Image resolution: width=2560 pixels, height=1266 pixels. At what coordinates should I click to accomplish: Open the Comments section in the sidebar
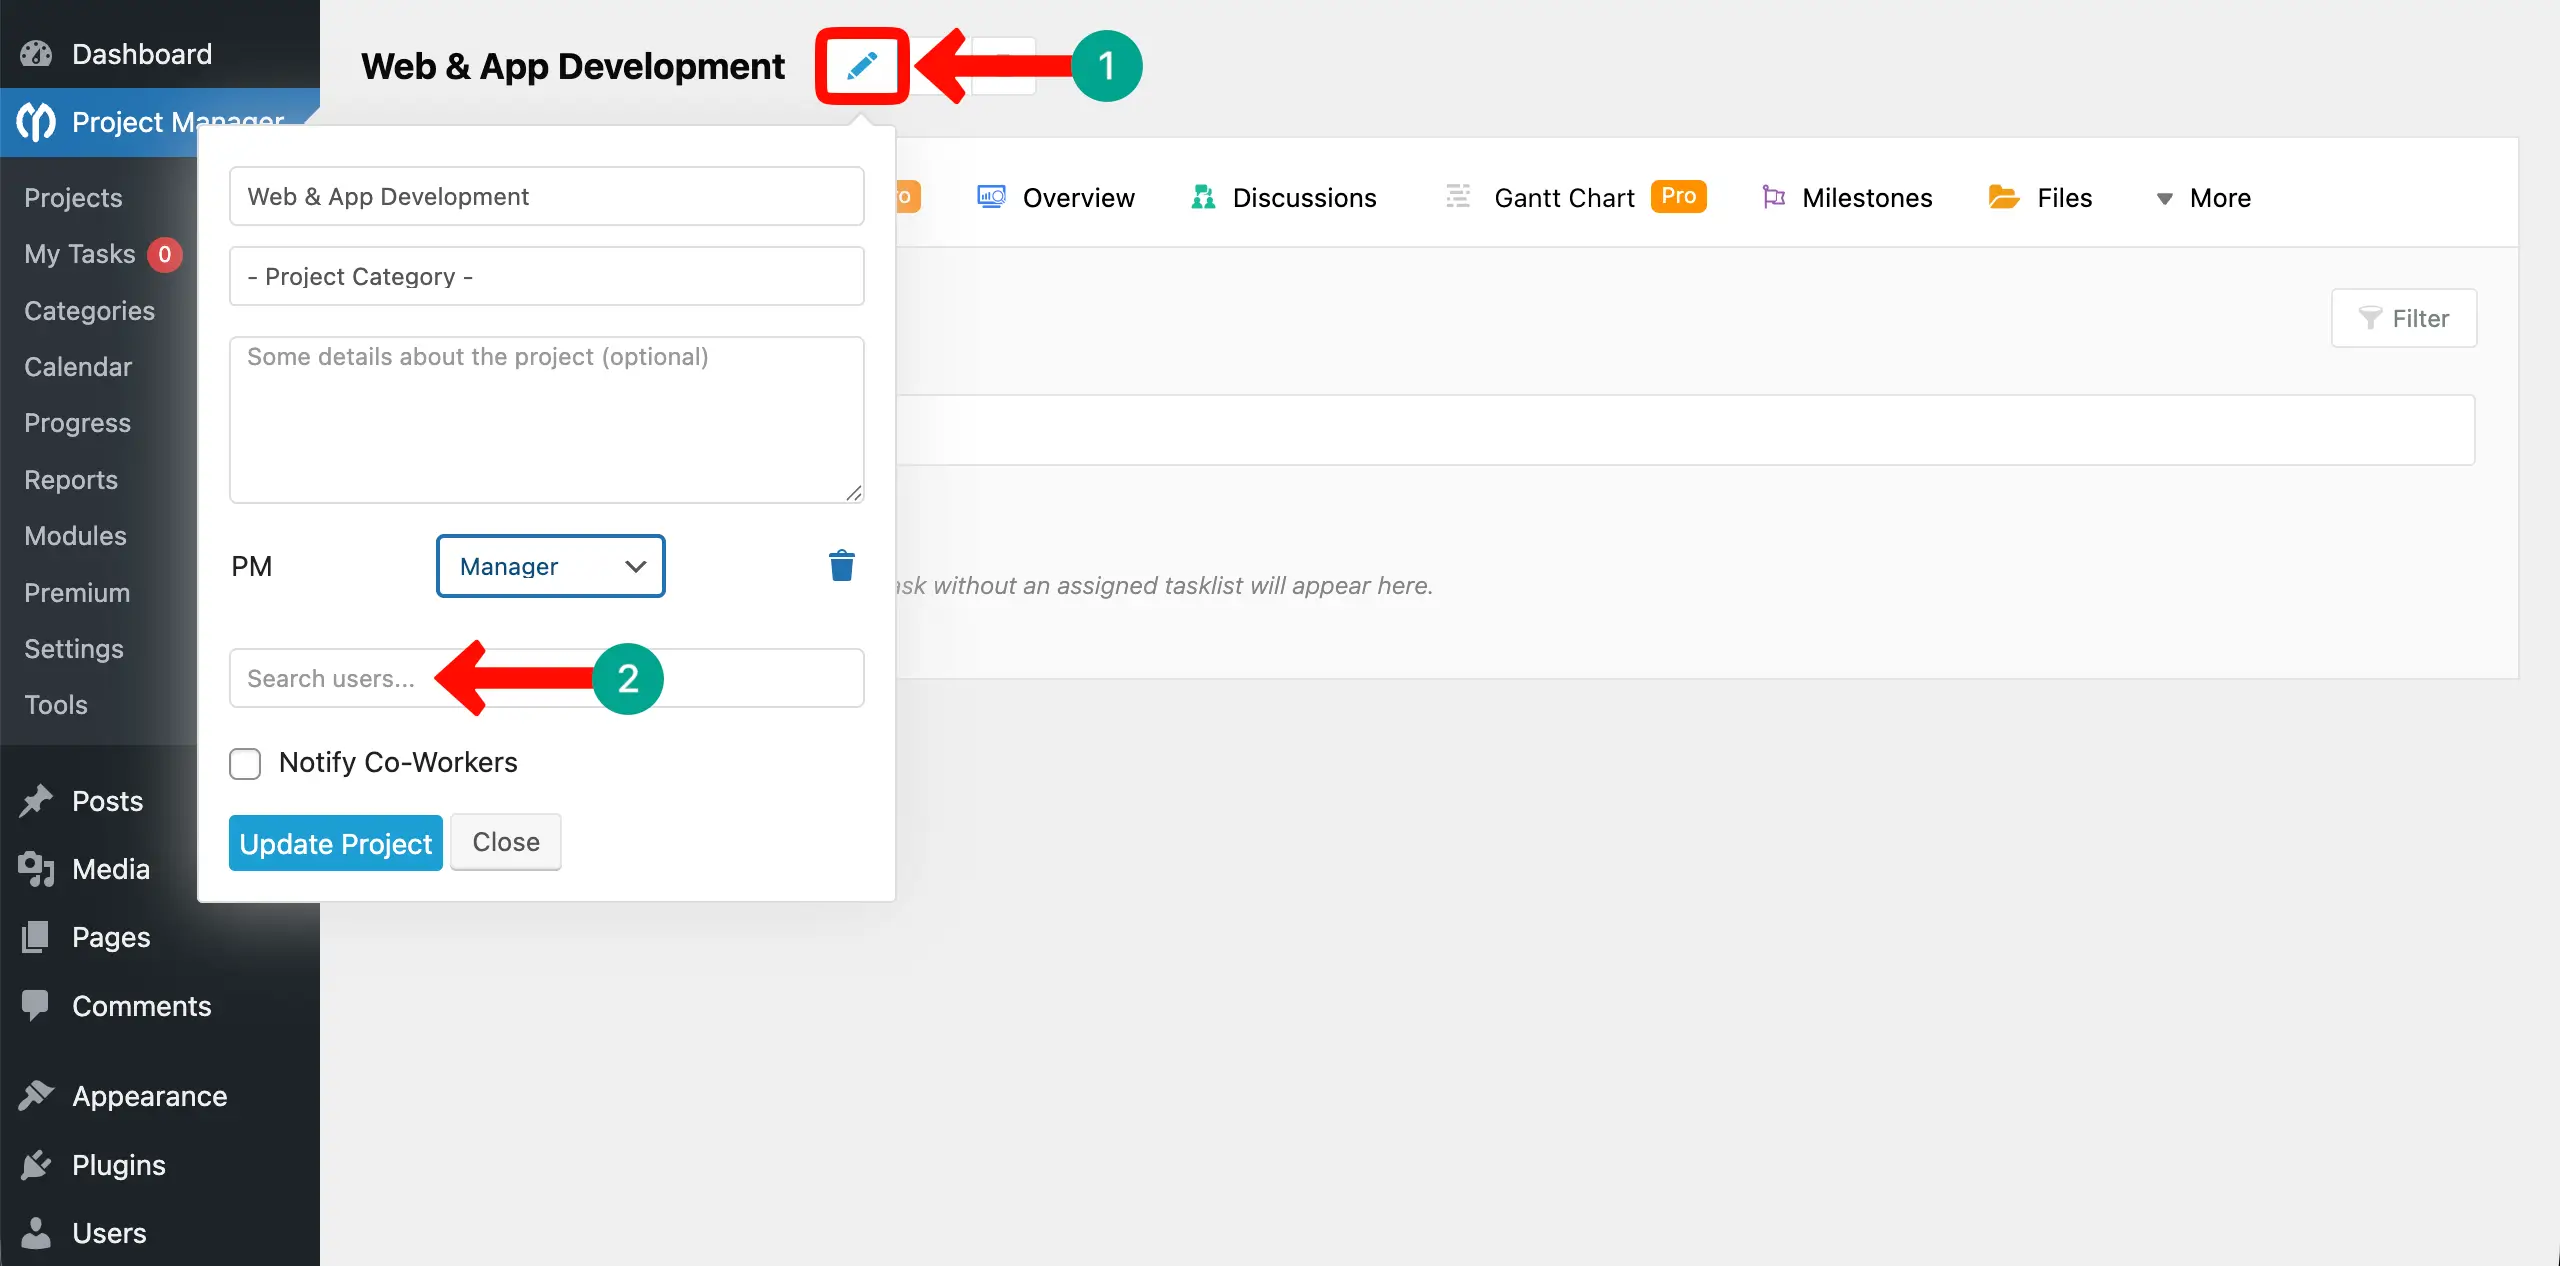140,1005
